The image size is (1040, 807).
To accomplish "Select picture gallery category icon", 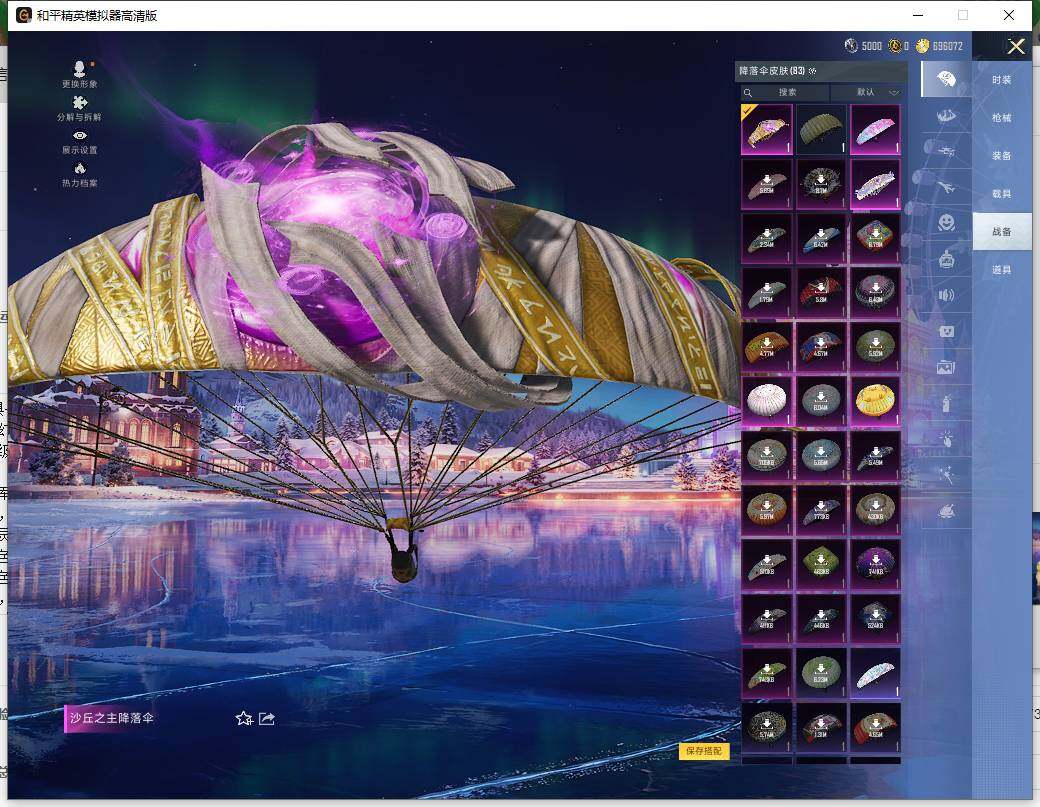I will [x=946, y=367].
